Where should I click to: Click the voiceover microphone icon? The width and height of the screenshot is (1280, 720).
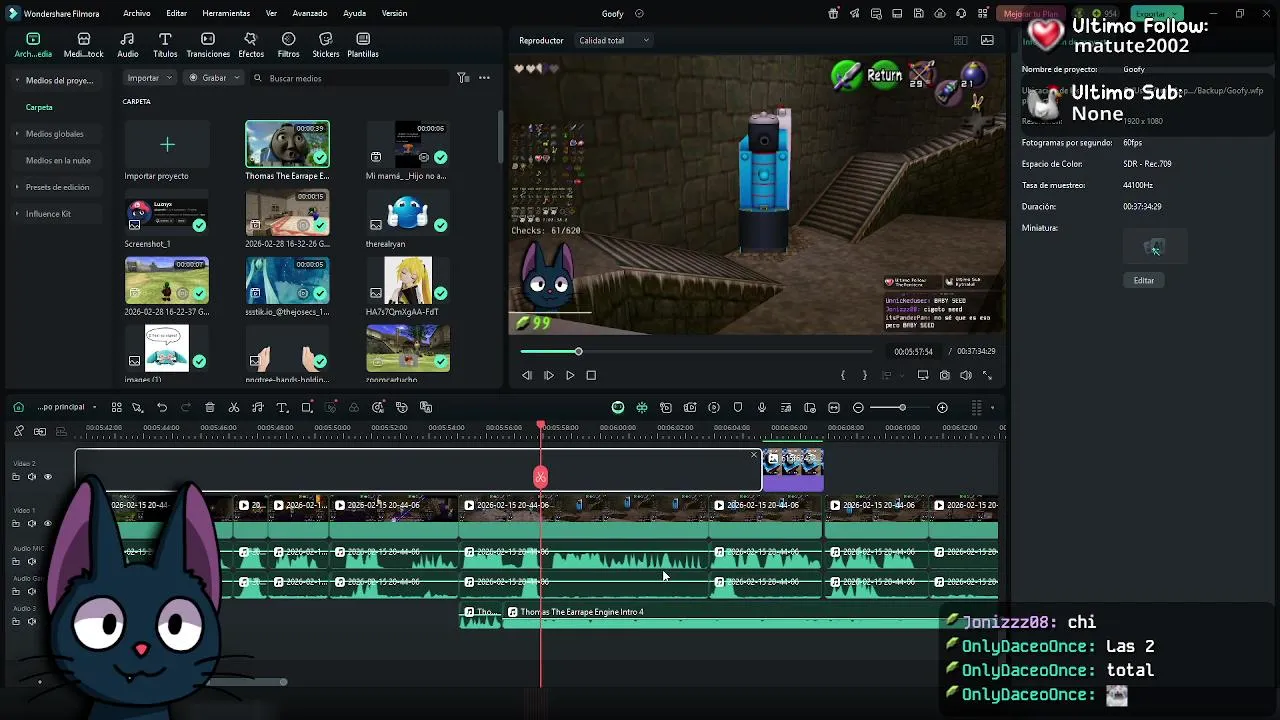762,408
